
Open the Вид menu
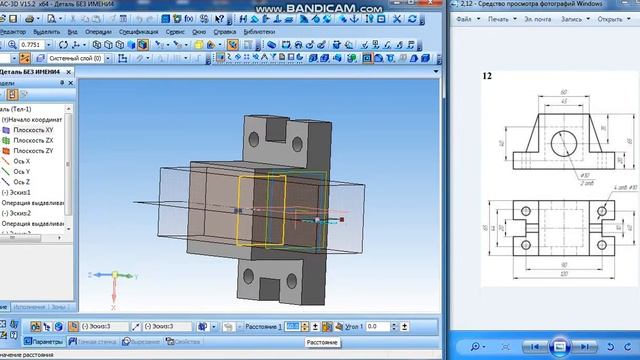[72, 31]
